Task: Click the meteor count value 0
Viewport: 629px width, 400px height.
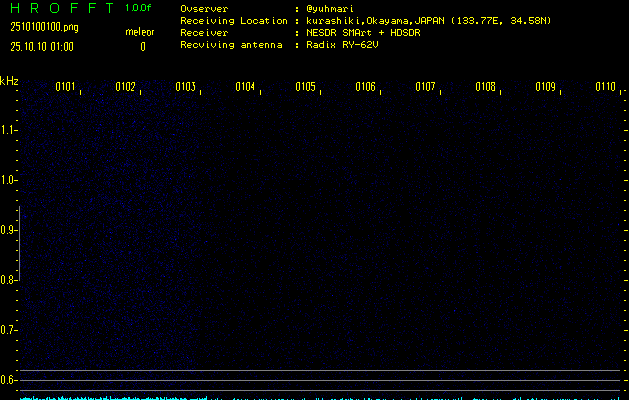Action: pyautogui.click(x=143, y=47)
